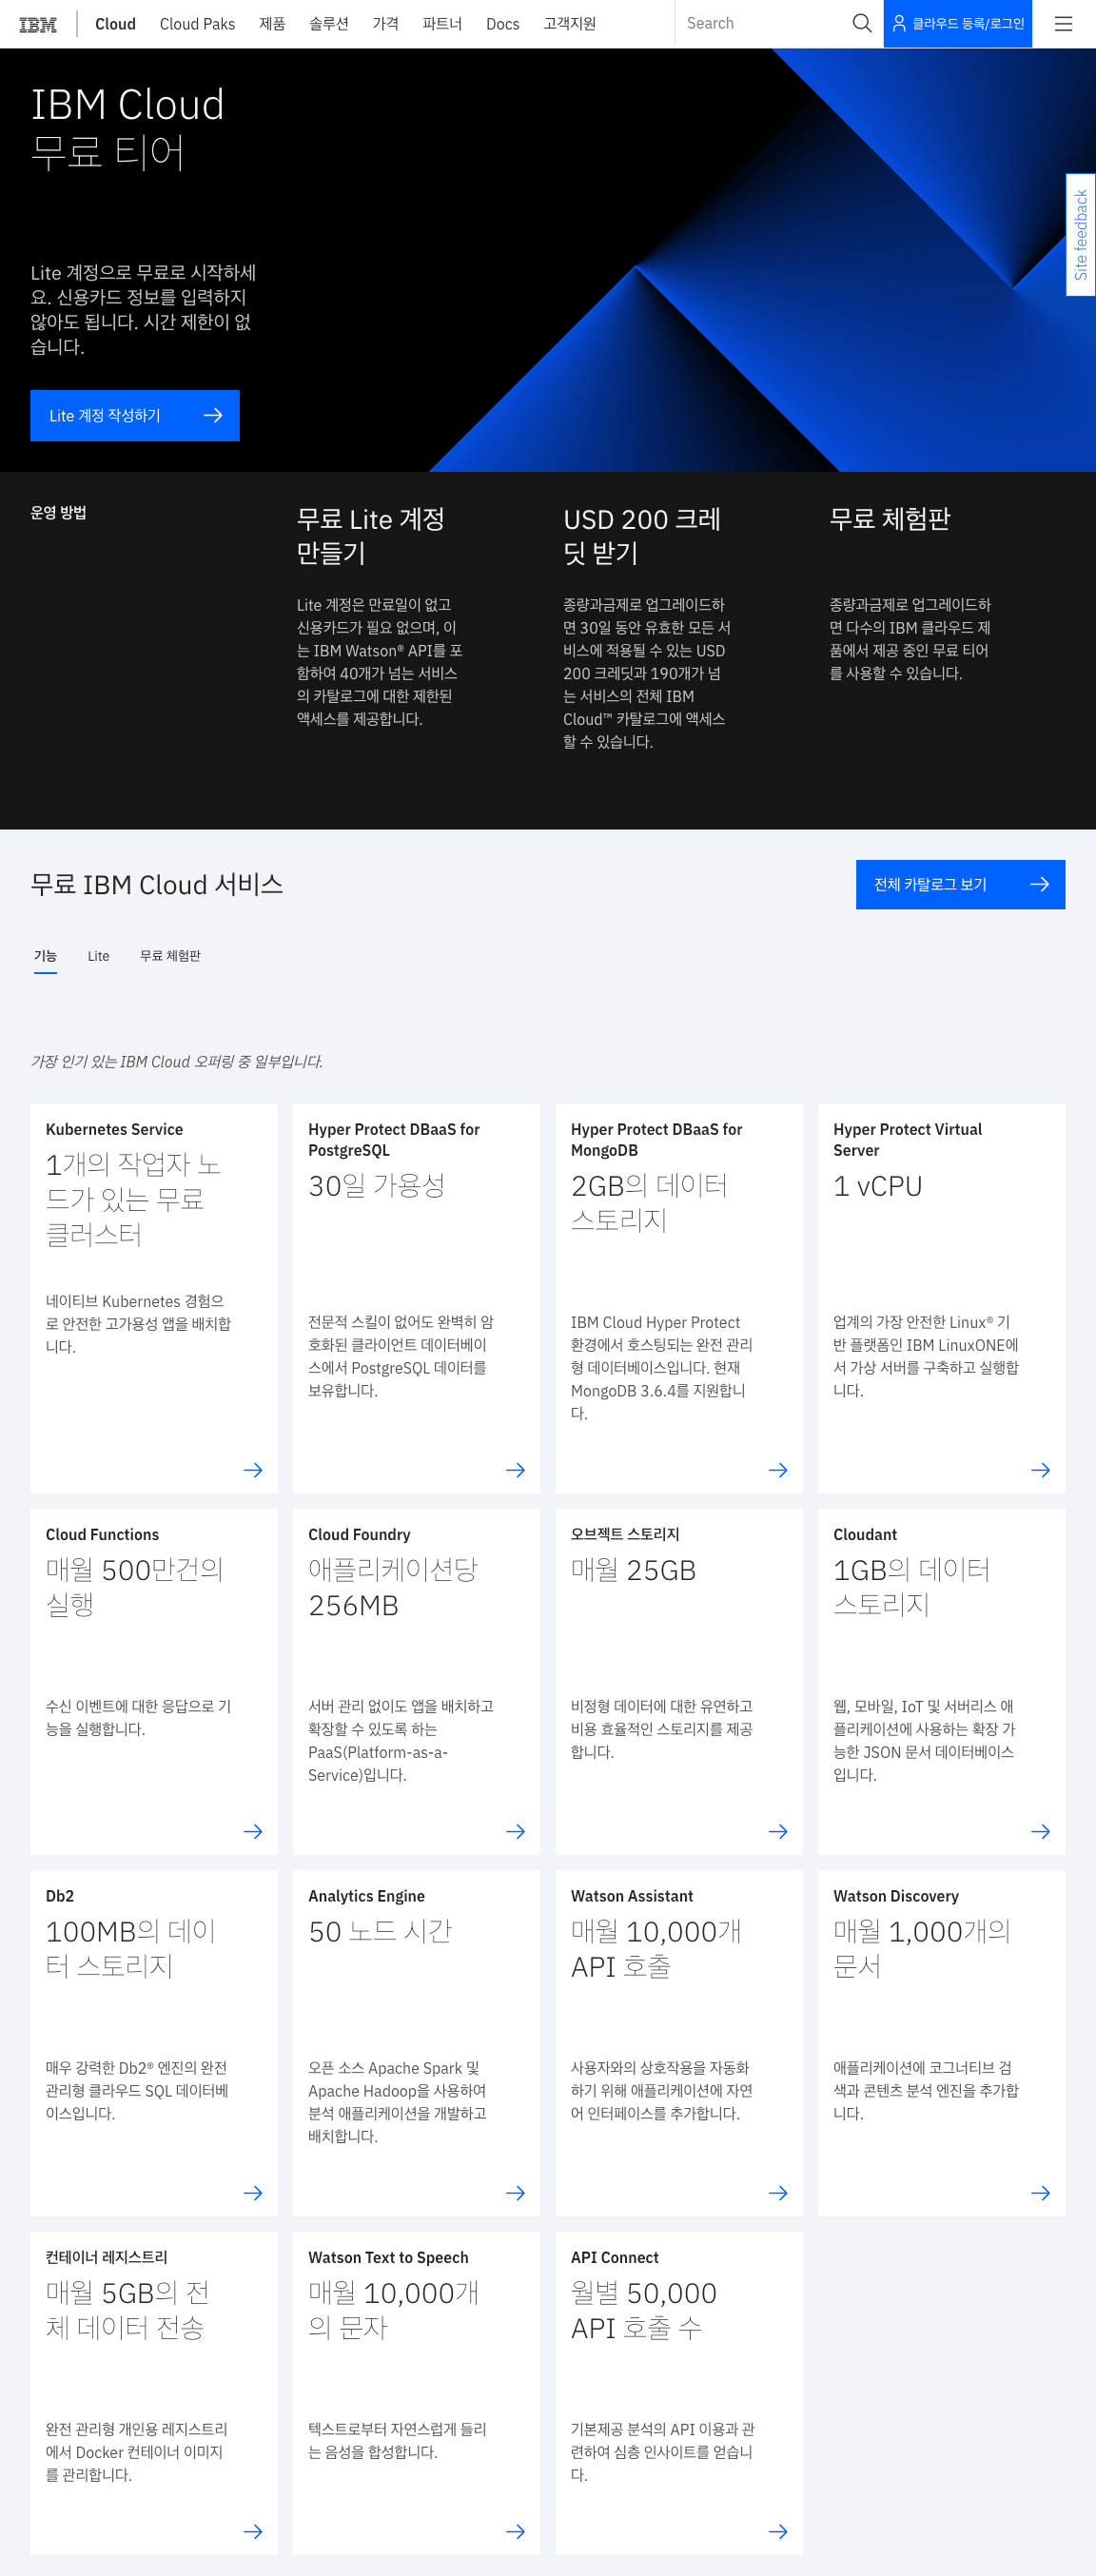The width and height of the screenshot is (1096, 2576).
Task: Open the Watson Assistant card title
Action: [x=632, y=1896]
